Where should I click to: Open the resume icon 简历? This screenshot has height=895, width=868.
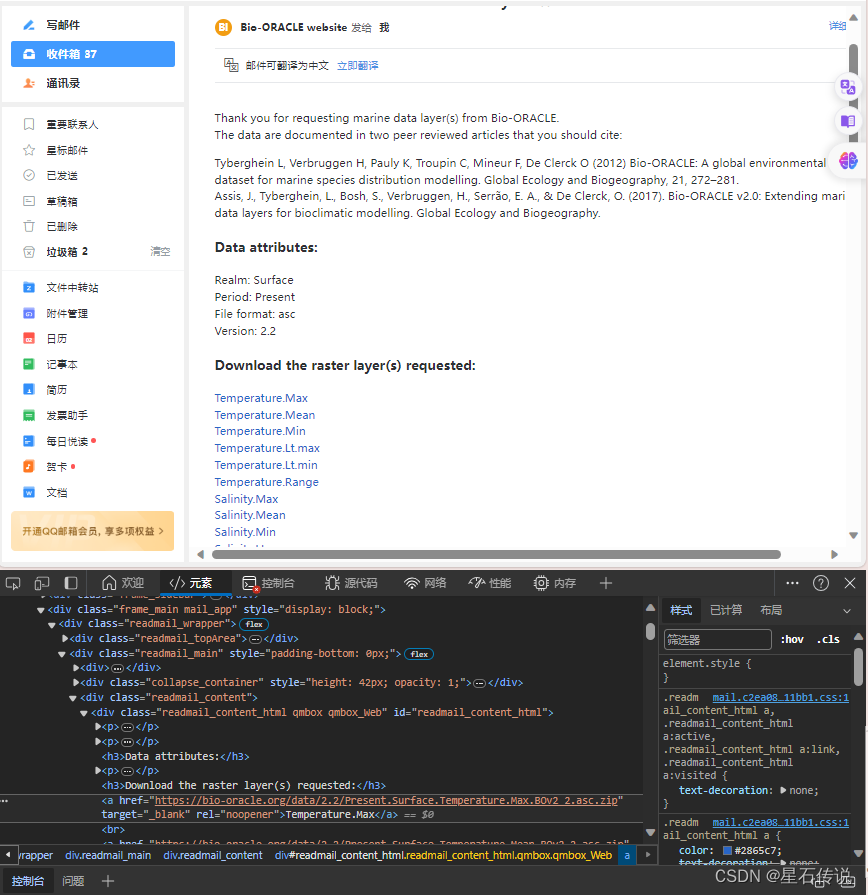pyautogui.click(x=29, y=389)
